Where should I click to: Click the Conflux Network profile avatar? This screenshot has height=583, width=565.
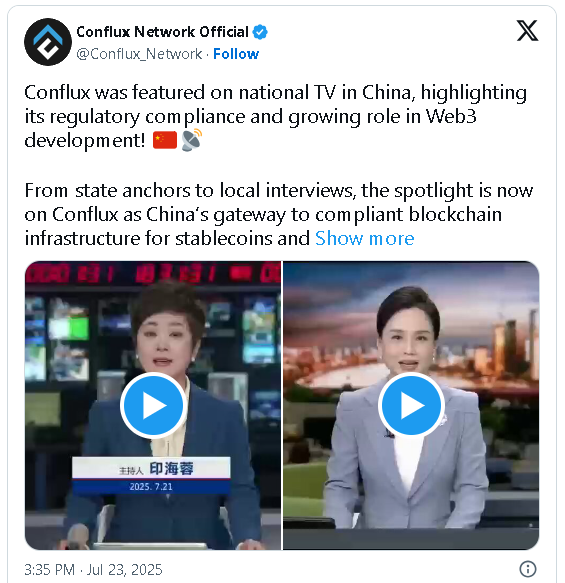(48, 42)
